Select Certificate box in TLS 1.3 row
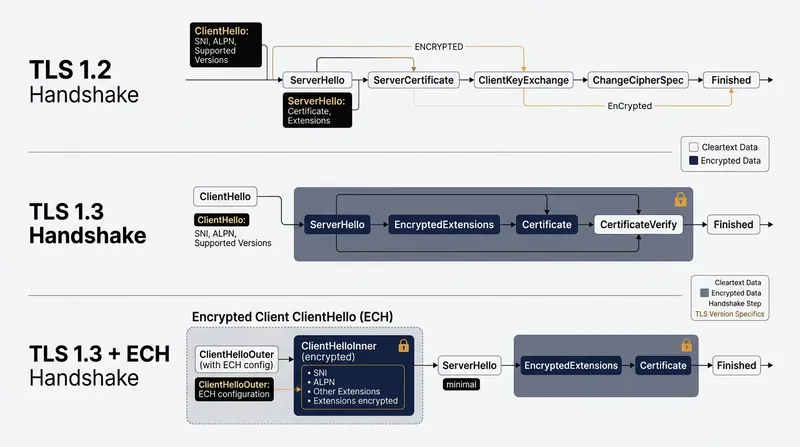The width and height of the screenshot is (800, 447). click(x=546, y=225)
